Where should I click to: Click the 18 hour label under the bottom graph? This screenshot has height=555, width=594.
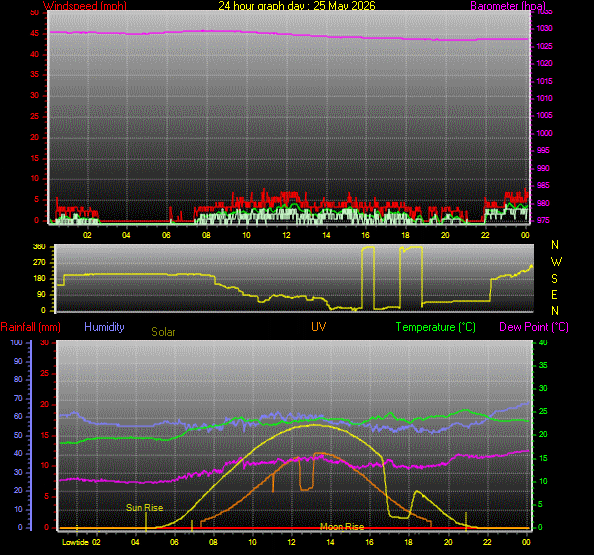tap(408, 542)
